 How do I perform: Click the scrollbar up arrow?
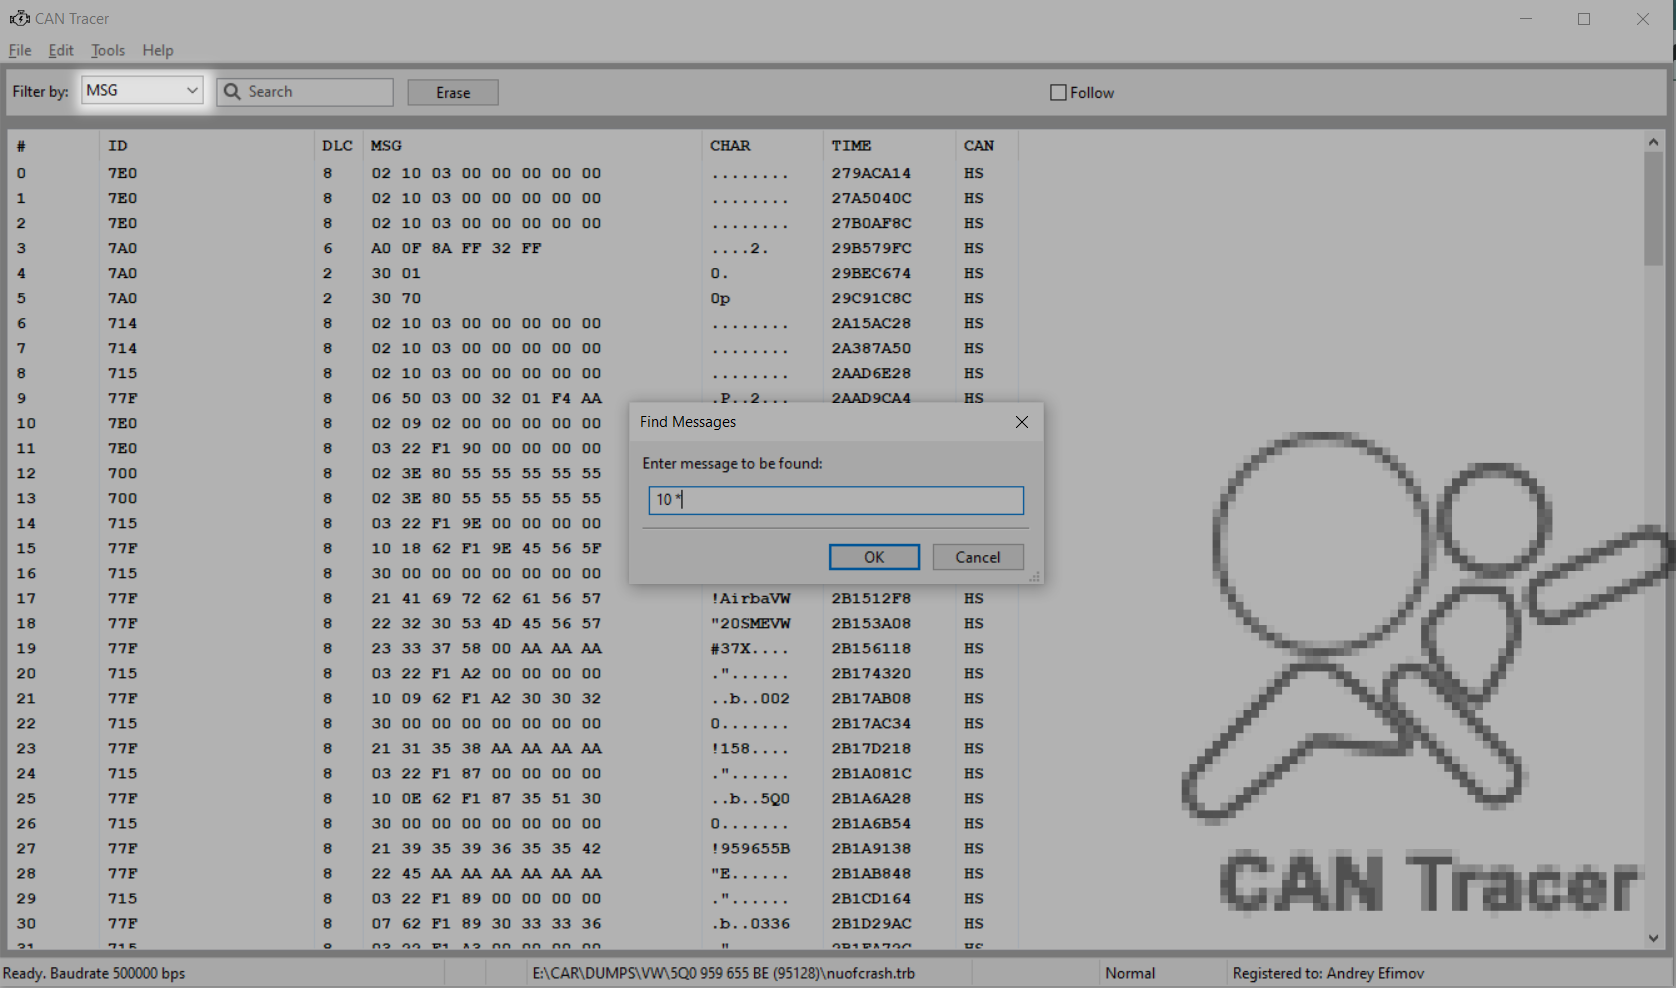click(1653, 143)
